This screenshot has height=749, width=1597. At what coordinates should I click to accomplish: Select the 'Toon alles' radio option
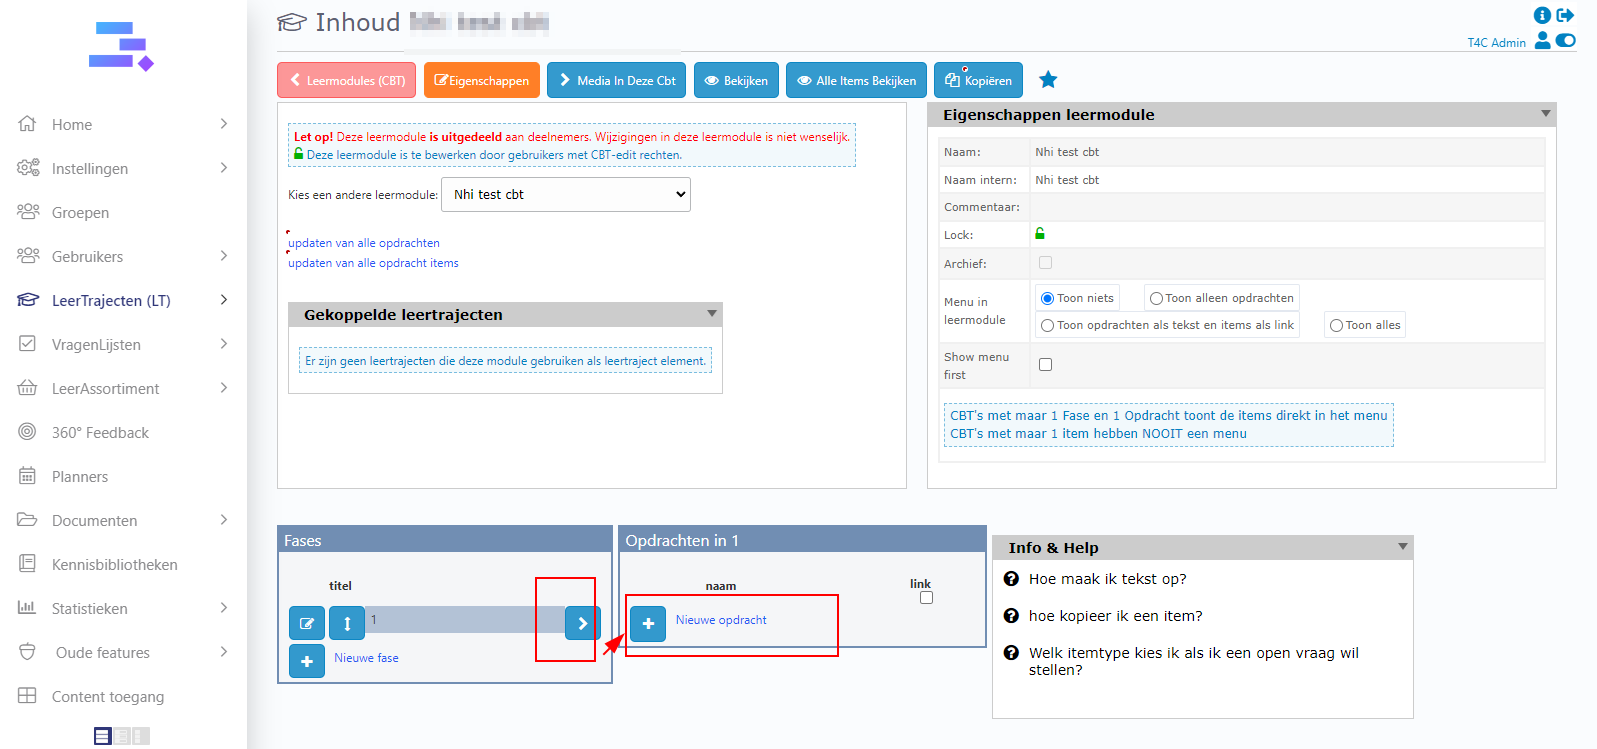pyautogui.click(x=1336, y=325)
